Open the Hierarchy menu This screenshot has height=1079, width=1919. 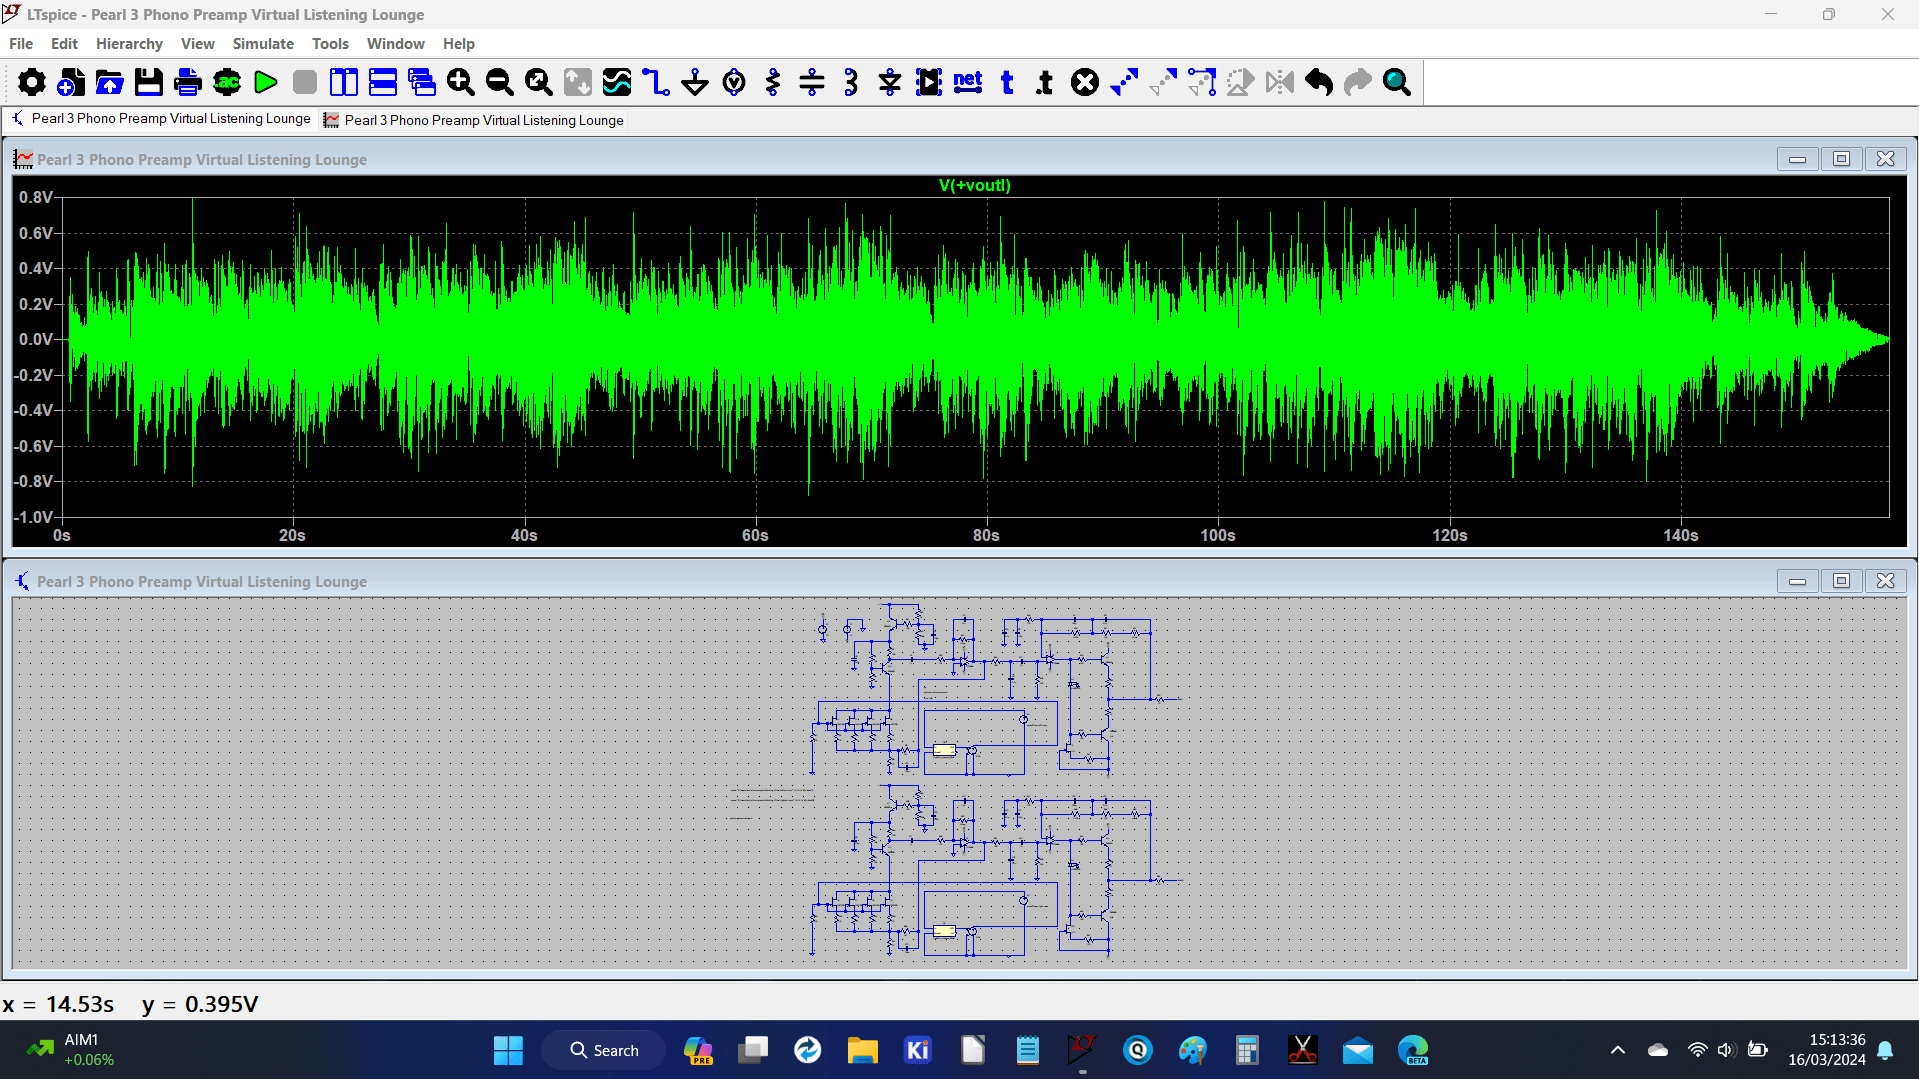(129, 44)
